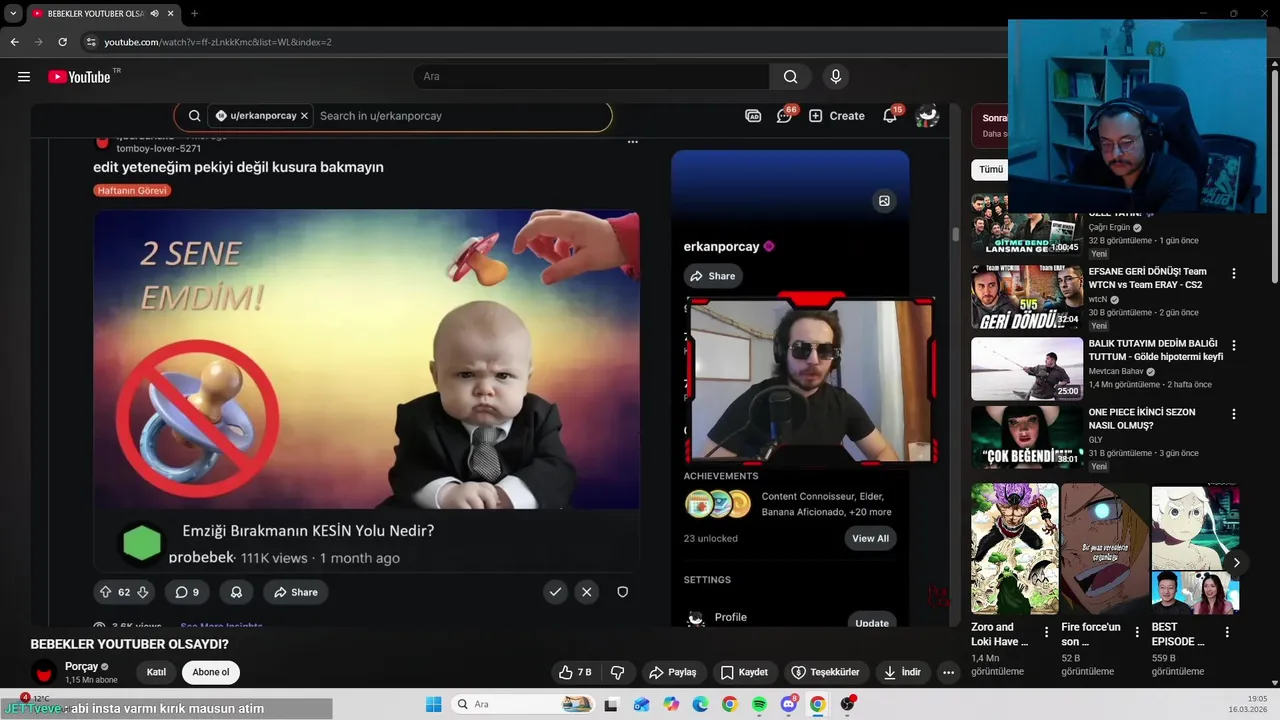Click View All achievements button

870,538
